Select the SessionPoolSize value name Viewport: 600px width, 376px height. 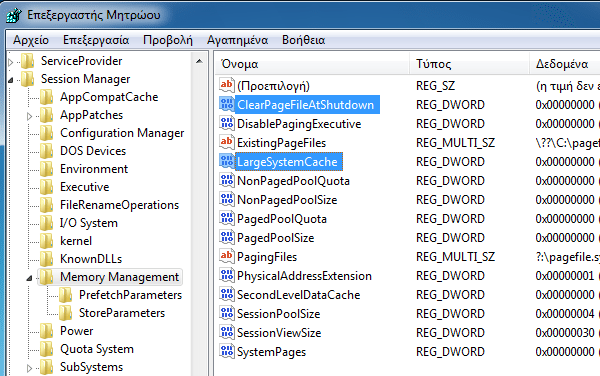point(279,314)
